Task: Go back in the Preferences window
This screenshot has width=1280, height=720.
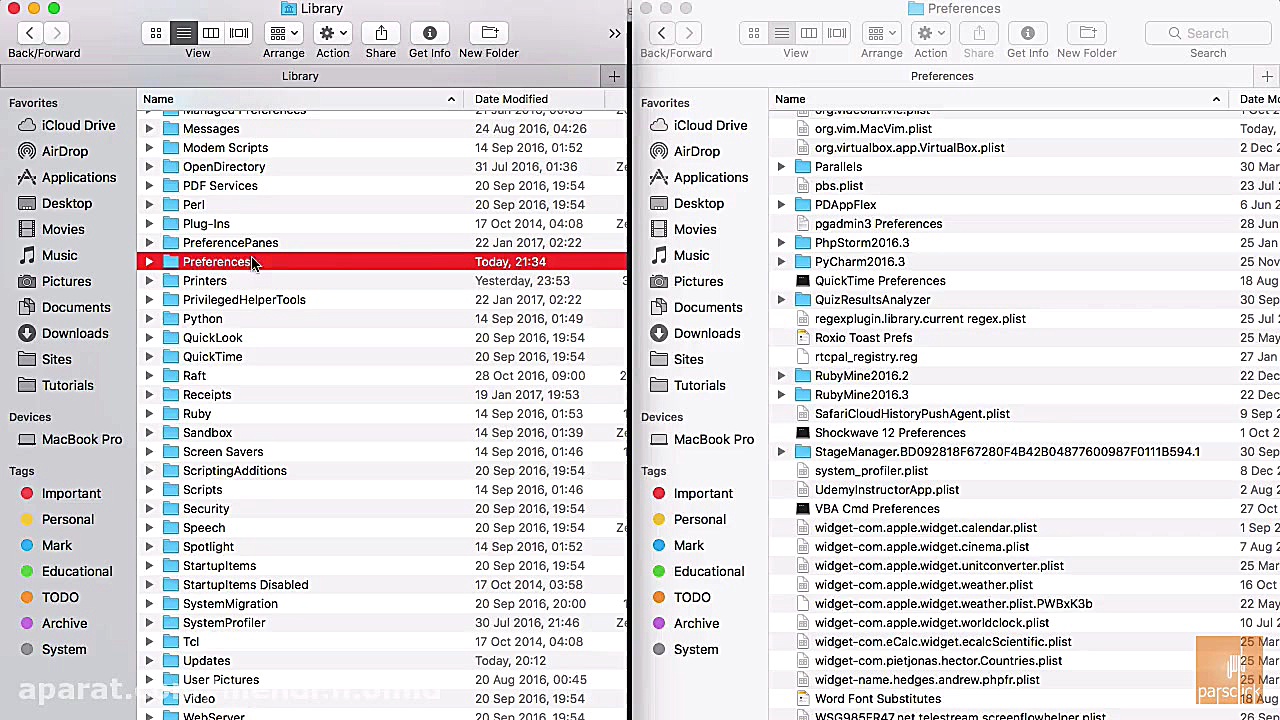Action: coord(662,33)
